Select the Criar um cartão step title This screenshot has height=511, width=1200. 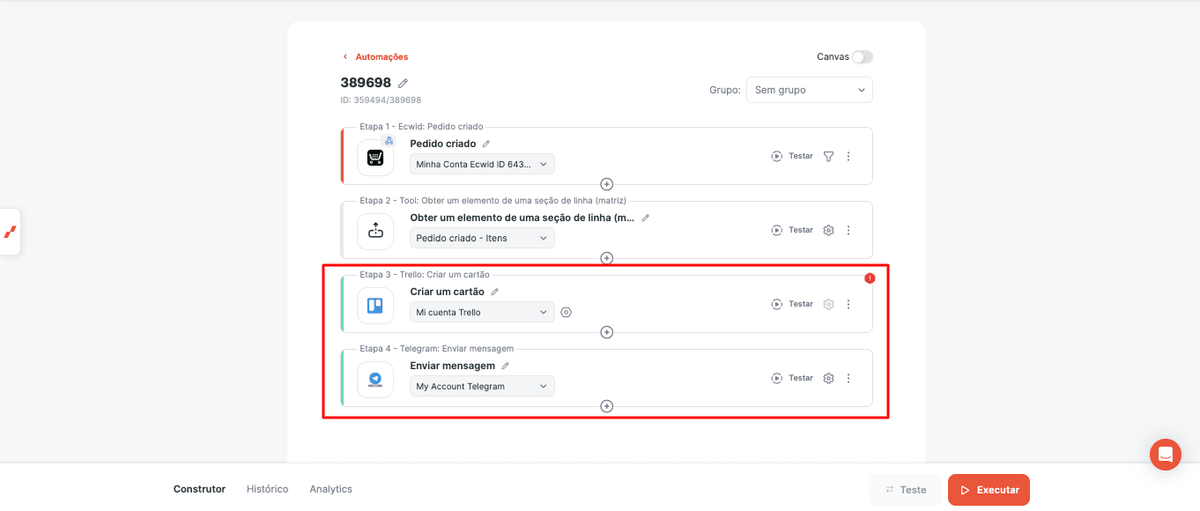[x=447, y=292]
